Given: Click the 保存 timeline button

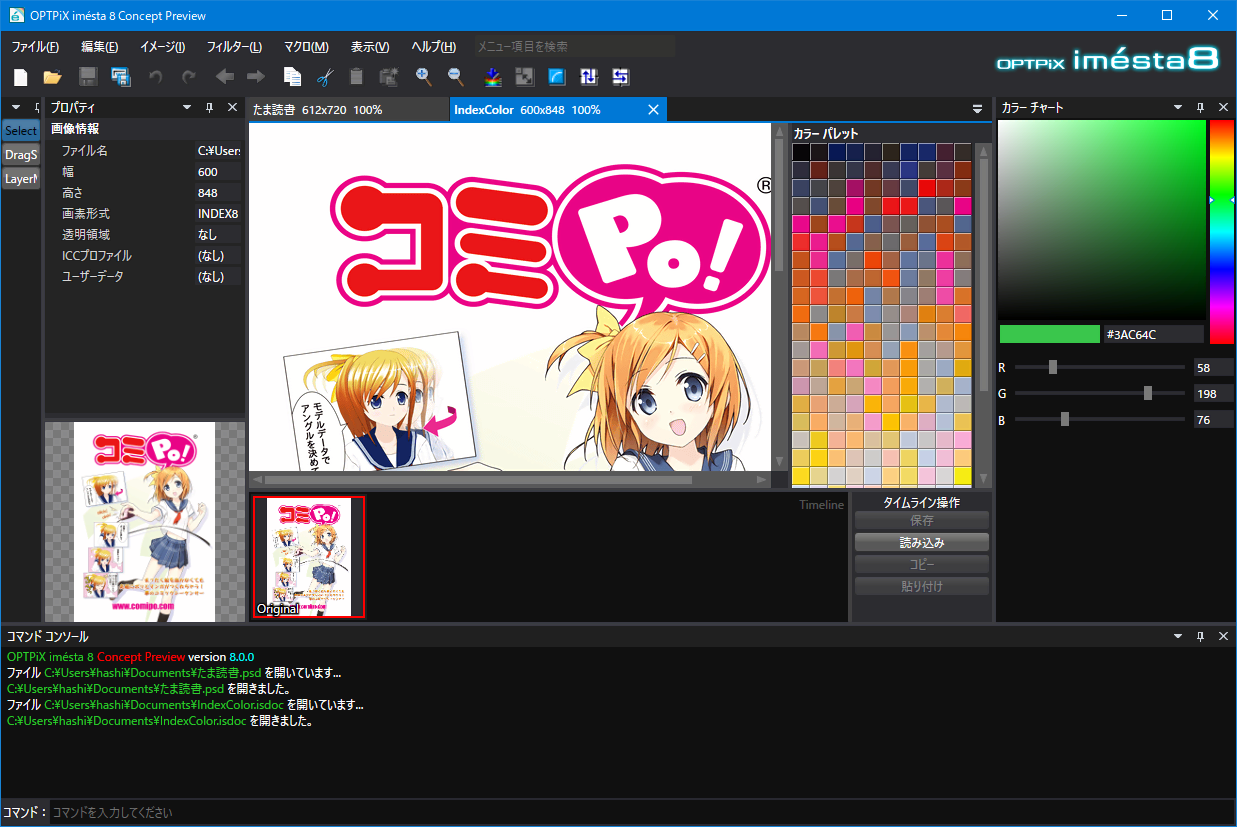Looking at the screenshot, I should (922, 521).
